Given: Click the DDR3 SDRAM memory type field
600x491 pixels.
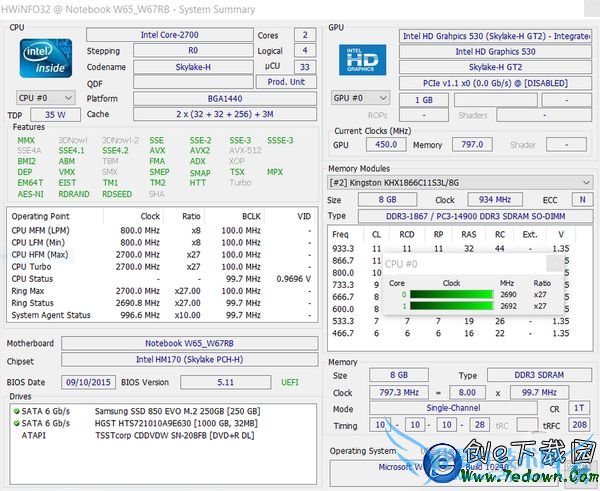Looking at the screenshot, I should tap(539, 375).
